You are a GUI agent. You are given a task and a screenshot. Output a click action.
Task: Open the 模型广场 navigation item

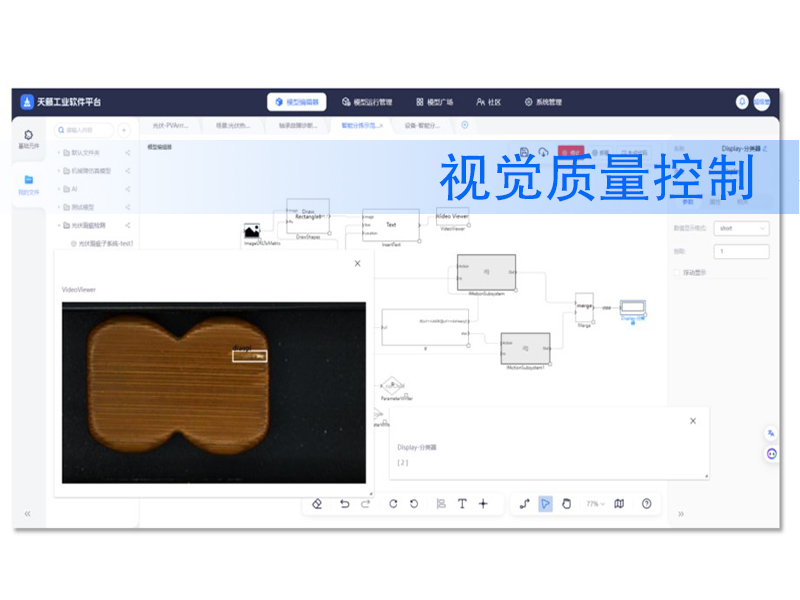[x=435, y=102]
